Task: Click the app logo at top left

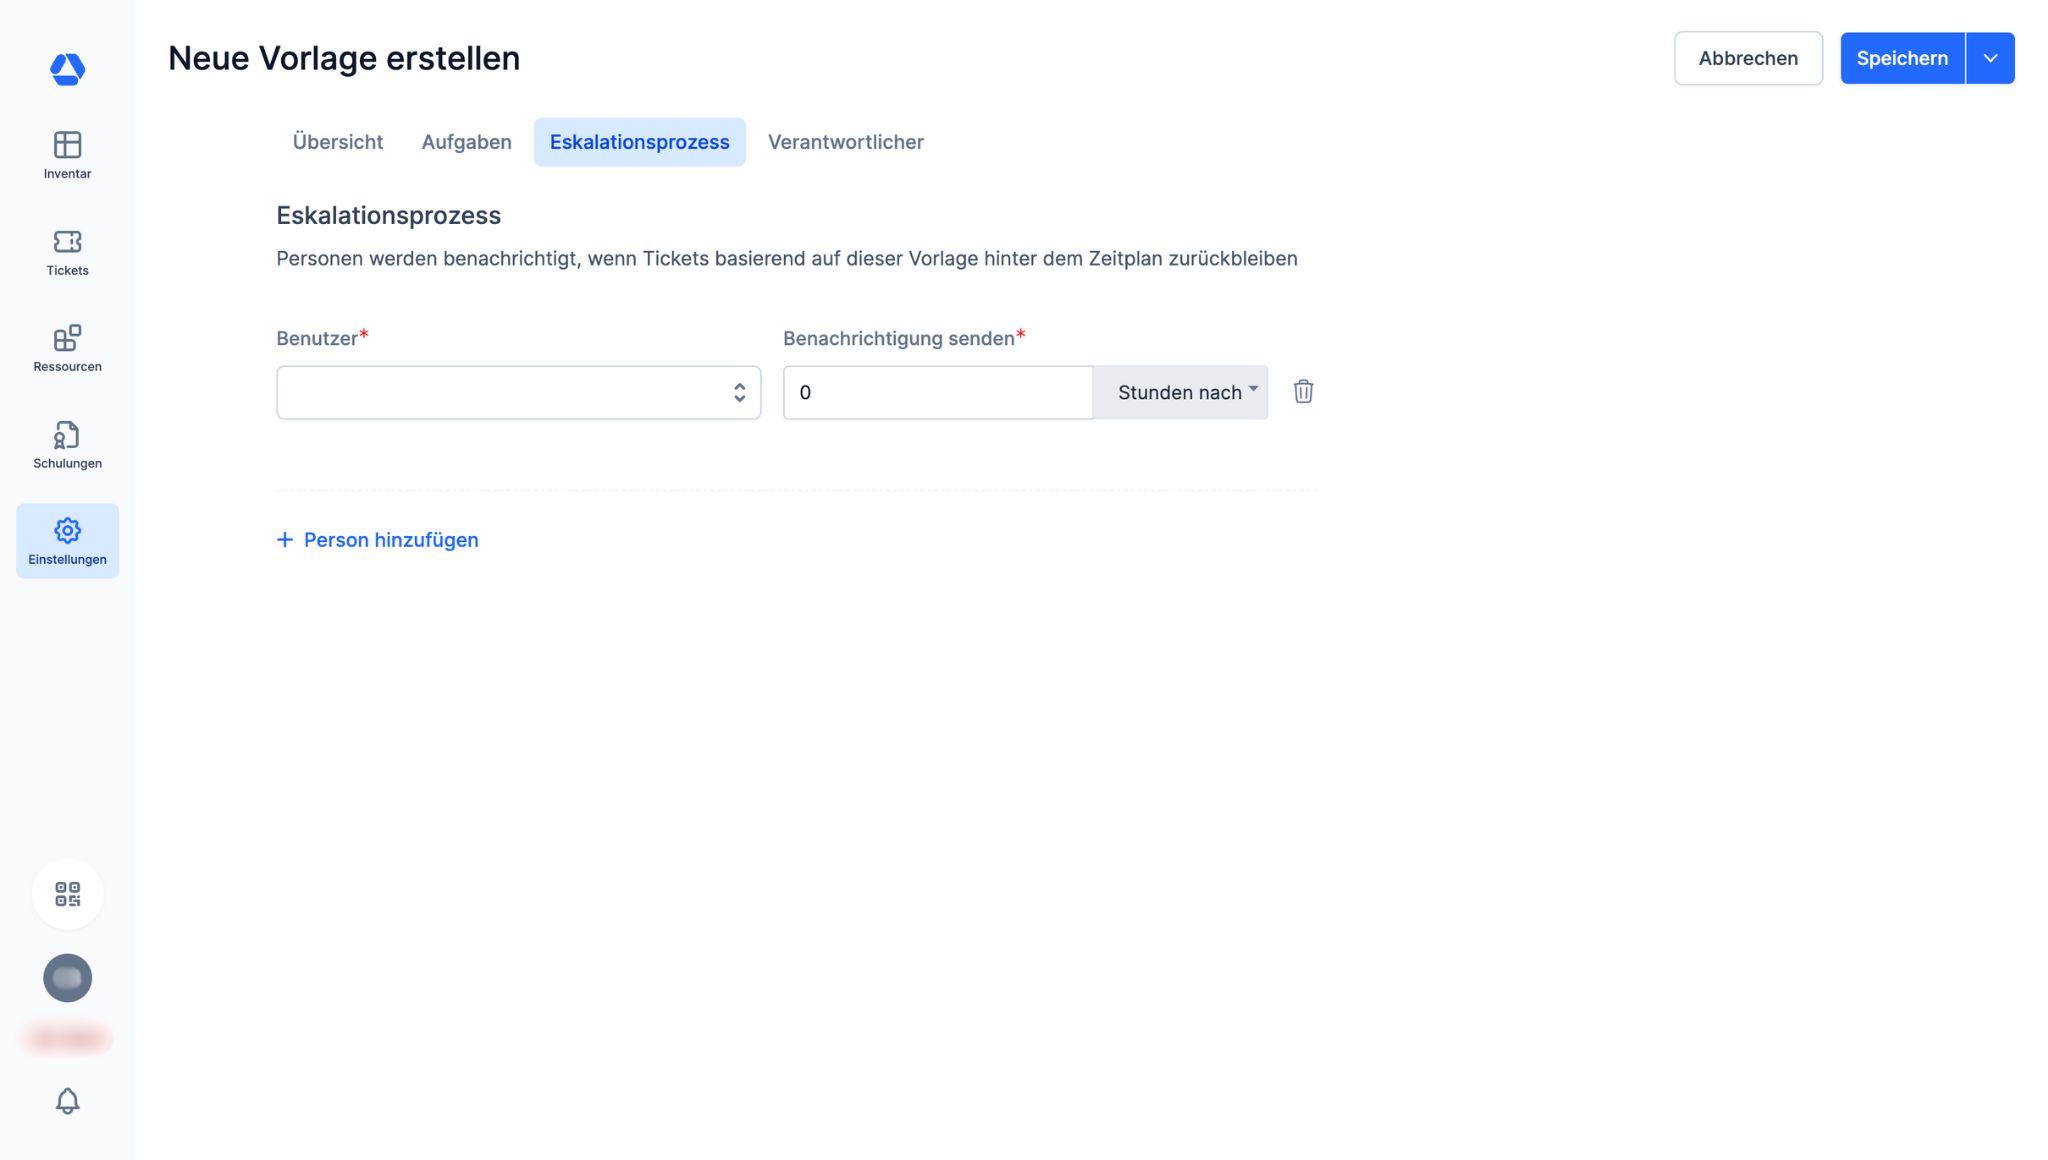Action: [67, 69]
